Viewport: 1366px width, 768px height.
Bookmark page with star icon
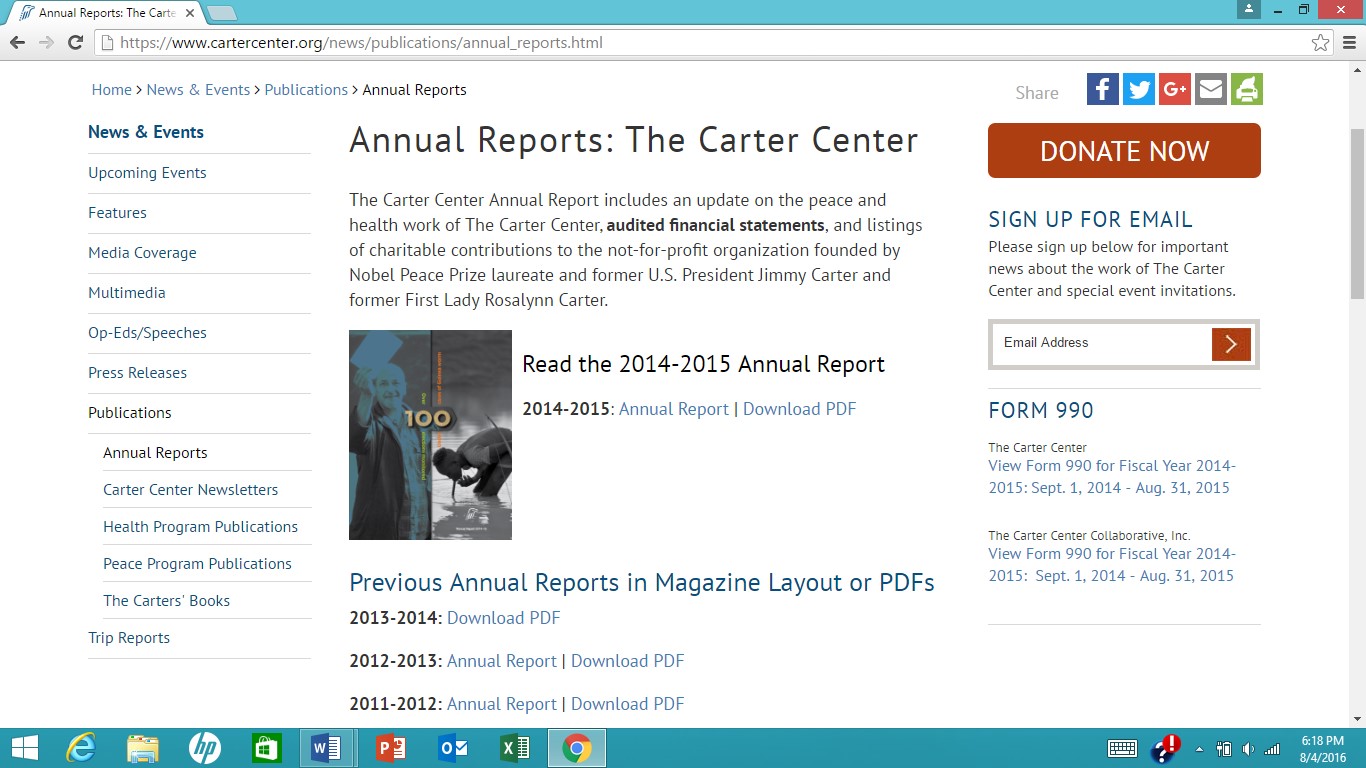pos(1320,42)
